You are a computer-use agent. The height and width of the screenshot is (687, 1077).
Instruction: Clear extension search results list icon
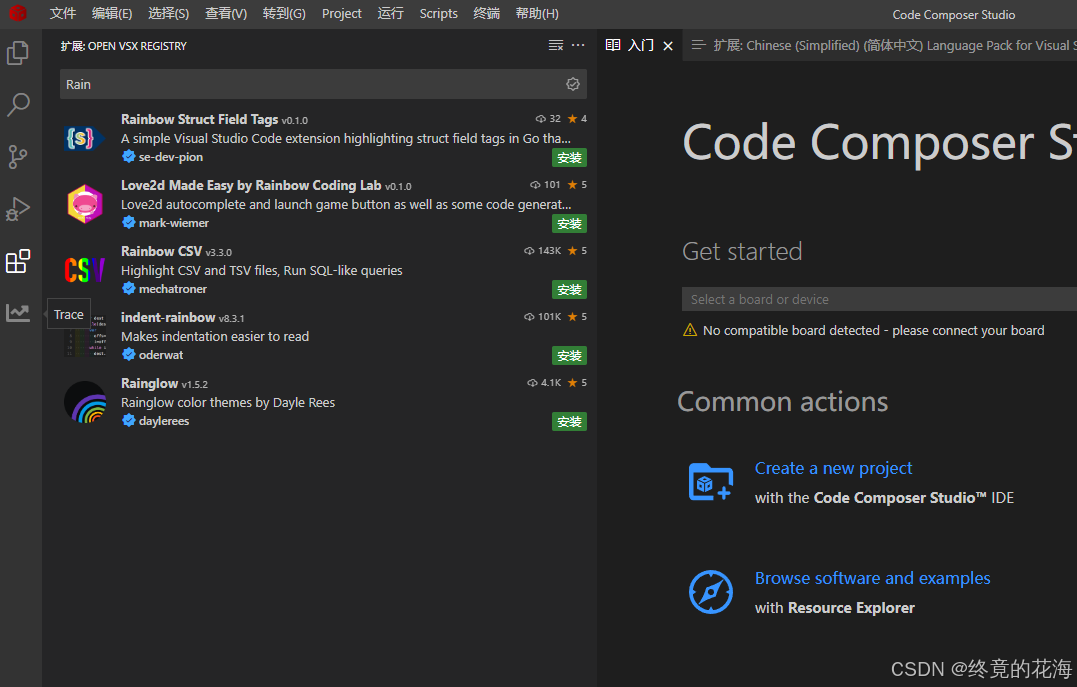tap(556, 45)
